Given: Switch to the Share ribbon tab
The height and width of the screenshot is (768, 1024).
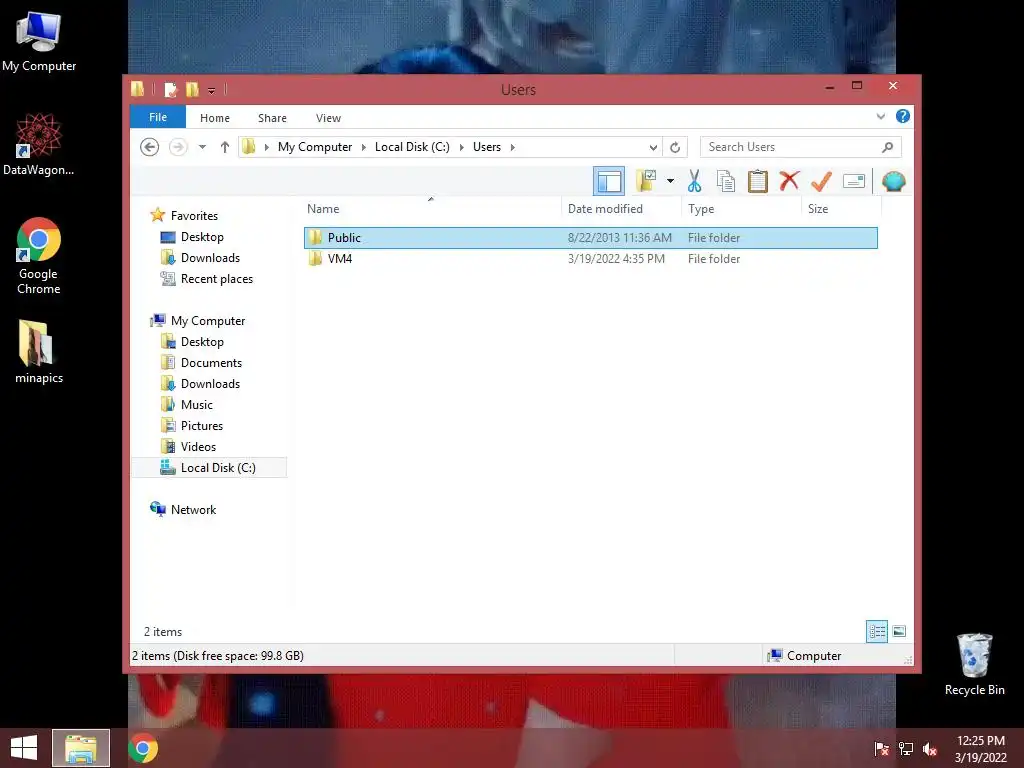Looking at the screenshot, I should (272, 118).
